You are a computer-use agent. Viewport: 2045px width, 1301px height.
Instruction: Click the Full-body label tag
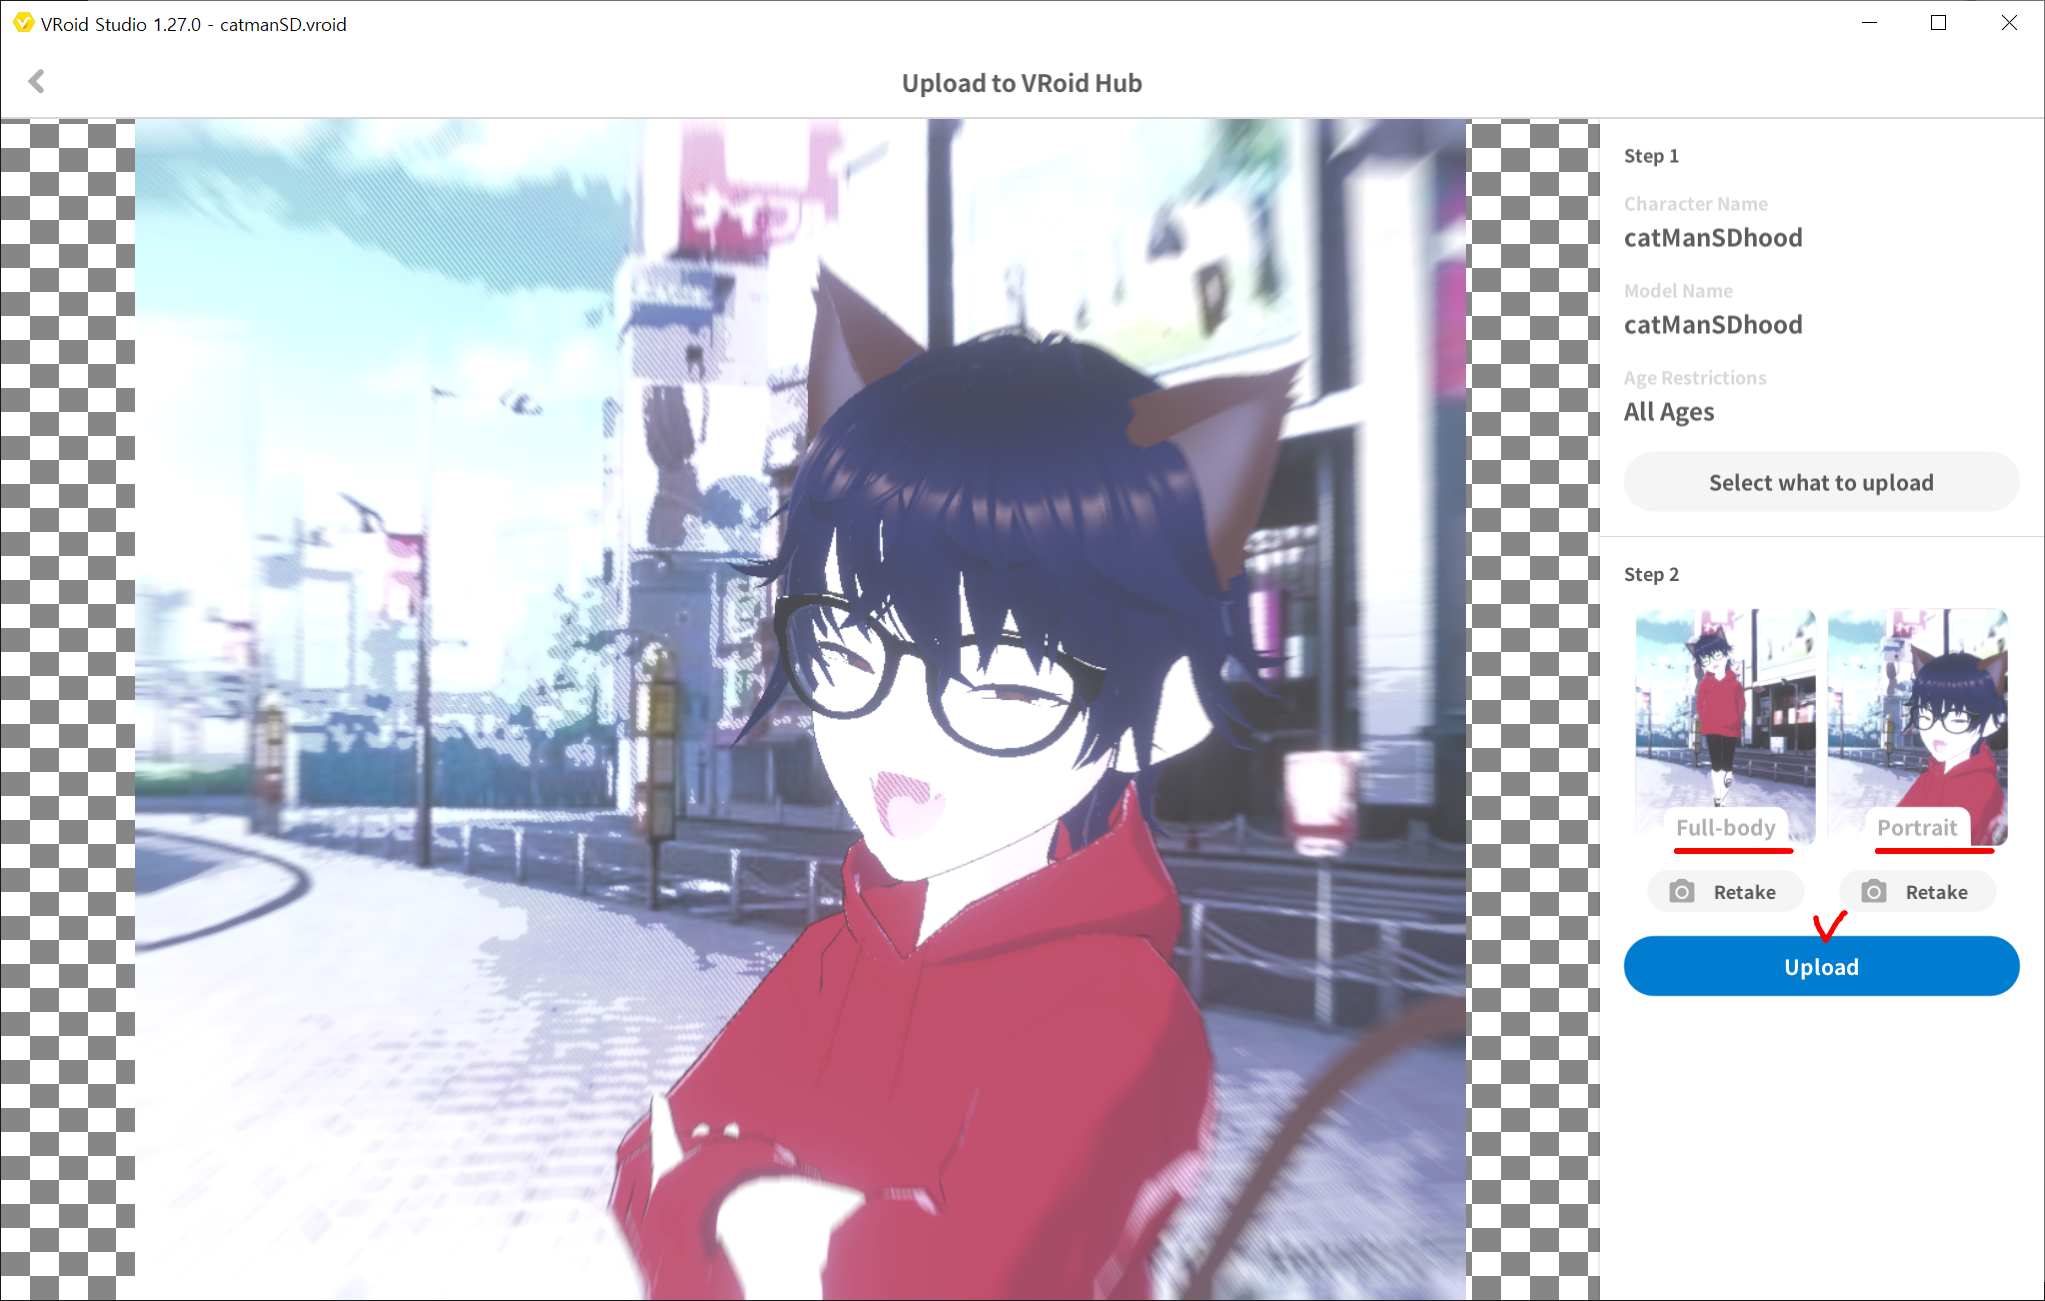pyautogui.click(x=1725, y=828)
